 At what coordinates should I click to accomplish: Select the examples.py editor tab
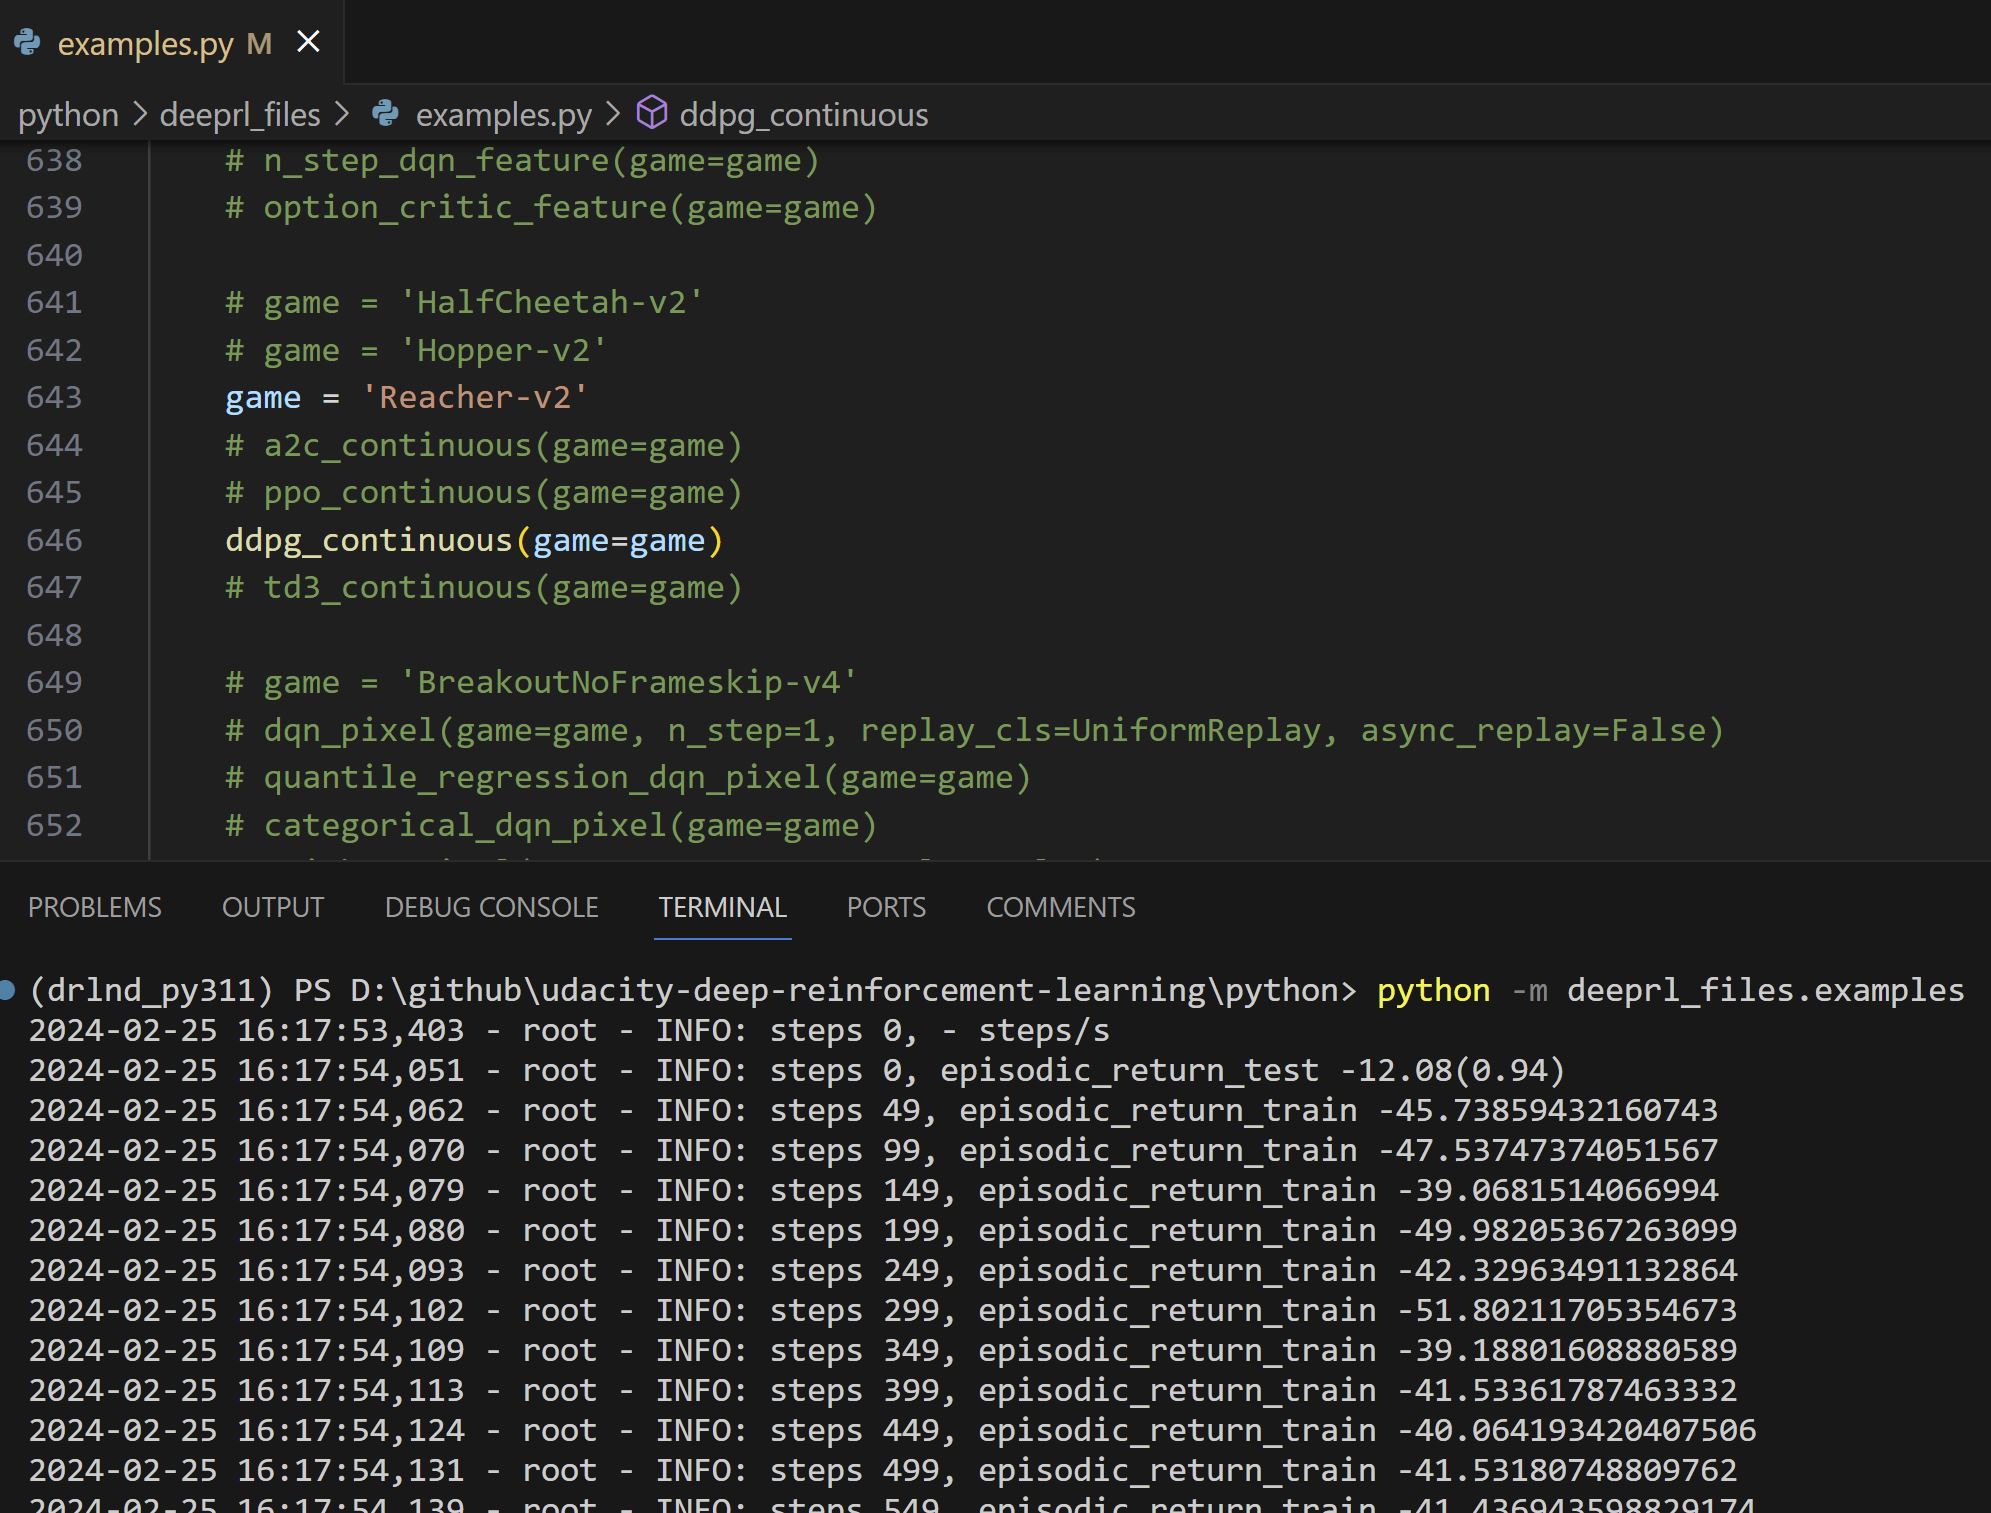click(x=145, y=44)
